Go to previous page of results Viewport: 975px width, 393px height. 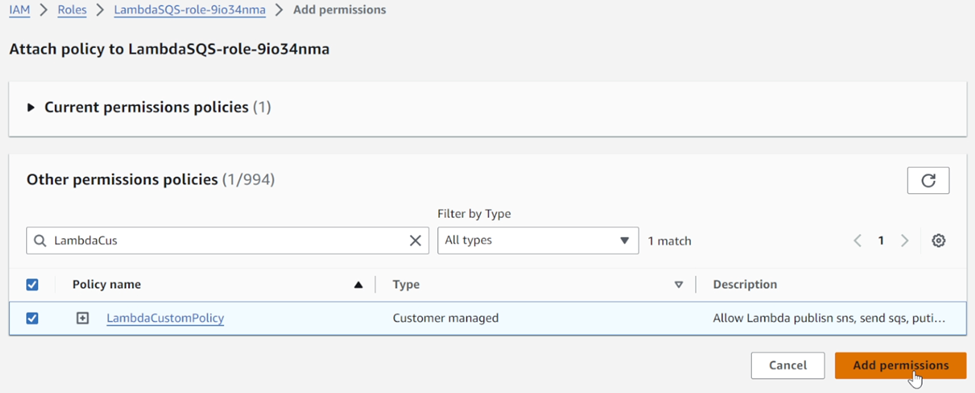pyautogui.click(x=857, y=241)
